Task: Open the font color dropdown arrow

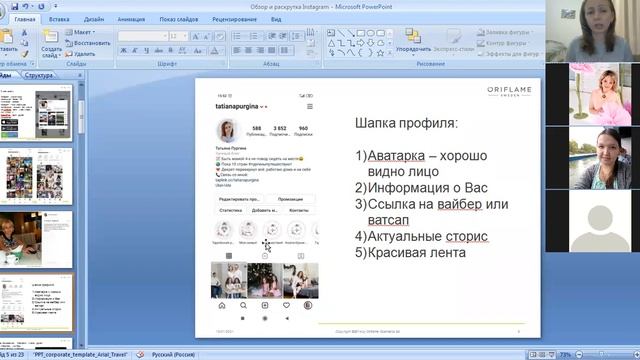Action: (222, 51)
